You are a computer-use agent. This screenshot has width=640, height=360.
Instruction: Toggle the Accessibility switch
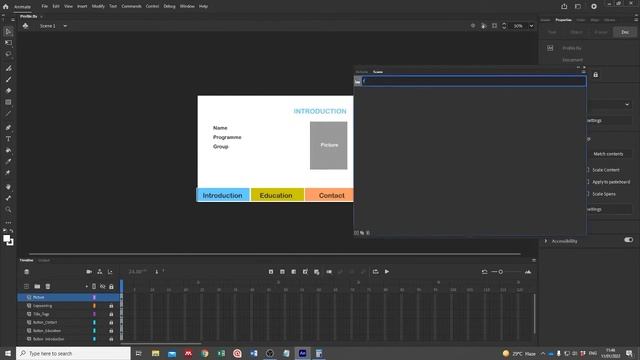point(629,240)
